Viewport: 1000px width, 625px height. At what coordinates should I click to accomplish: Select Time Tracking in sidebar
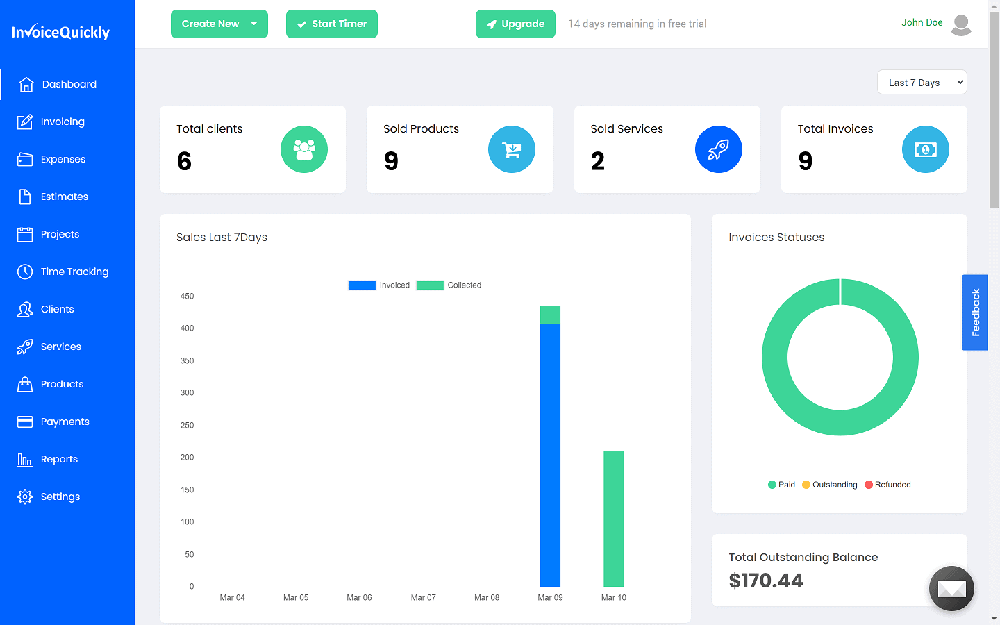coord(75,272)
